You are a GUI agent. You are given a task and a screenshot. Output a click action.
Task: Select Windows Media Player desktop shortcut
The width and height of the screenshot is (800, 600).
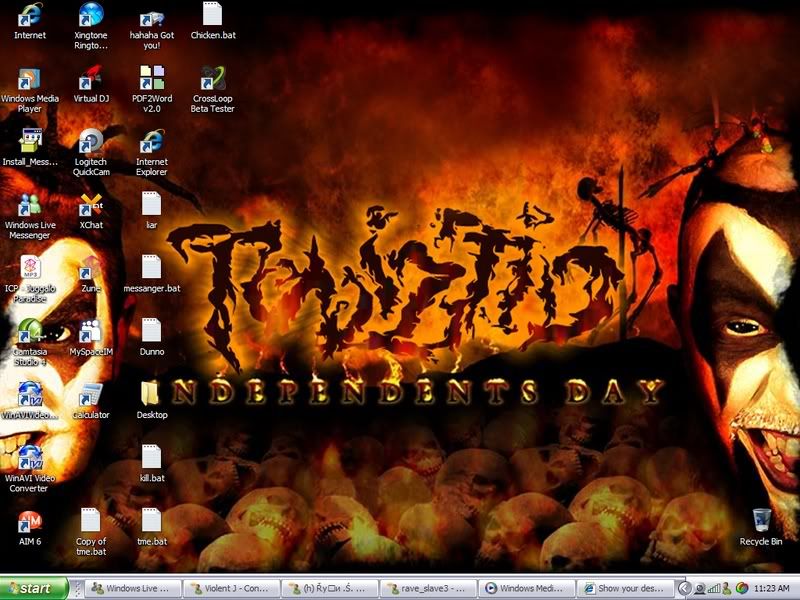coord(30,79)
